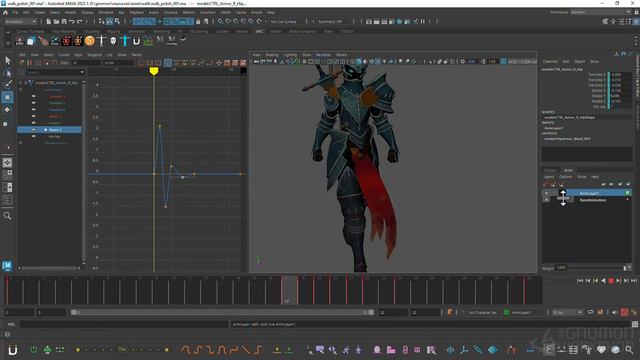The image size is (640, 360).
Task: Open the No Character Set dropdown
Action: pyautogui.click(x=482, y=312)
